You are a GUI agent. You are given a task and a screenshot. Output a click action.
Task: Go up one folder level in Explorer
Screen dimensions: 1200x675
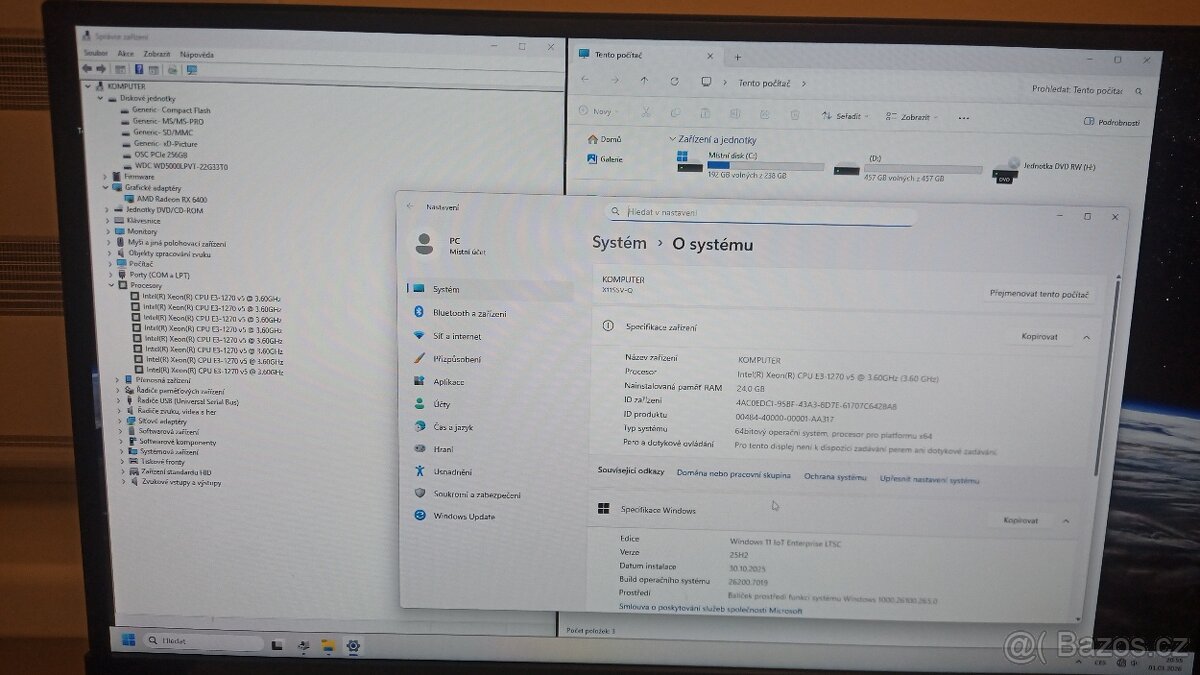[644, 81]
